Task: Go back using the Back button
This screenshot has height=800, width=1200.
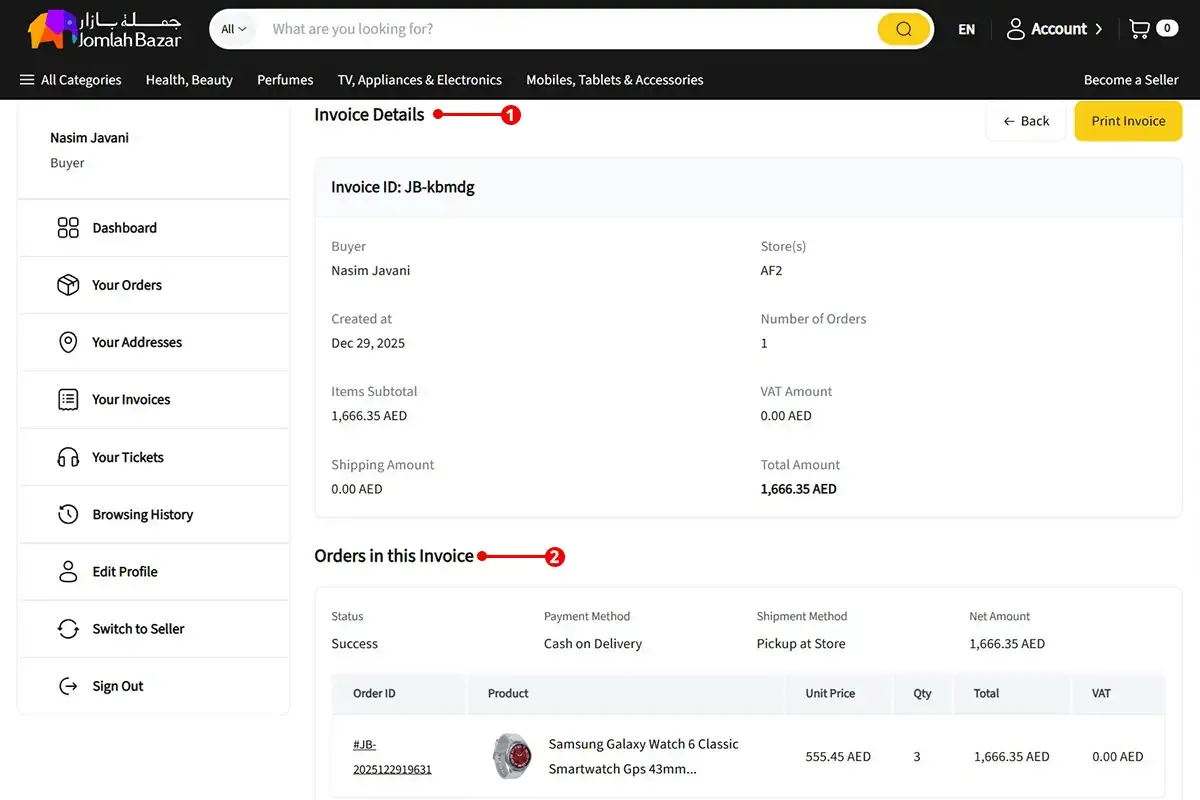Action: [x=1026, y=121]
